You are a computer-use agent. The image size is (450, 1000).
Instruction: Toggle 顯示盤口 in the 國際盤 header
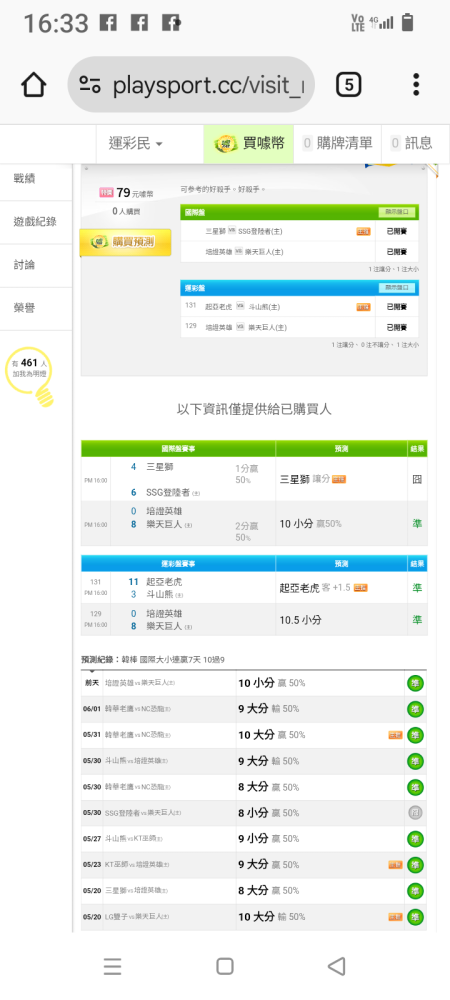click(x=396, y=212)
